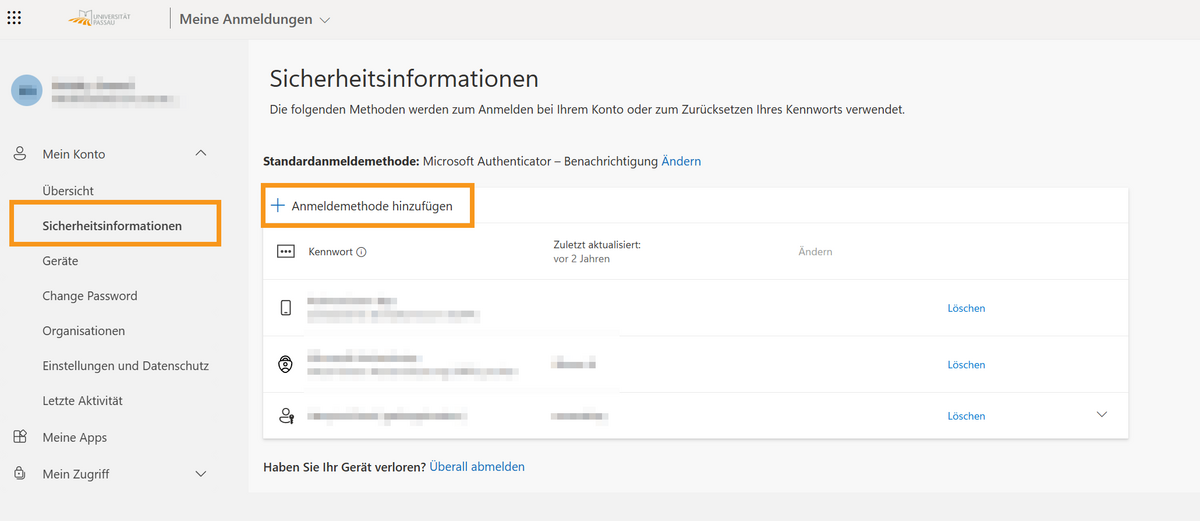Collapse the Mein Konto section
The height and width of the screenshot is (521, 1200).
[201, 154]
